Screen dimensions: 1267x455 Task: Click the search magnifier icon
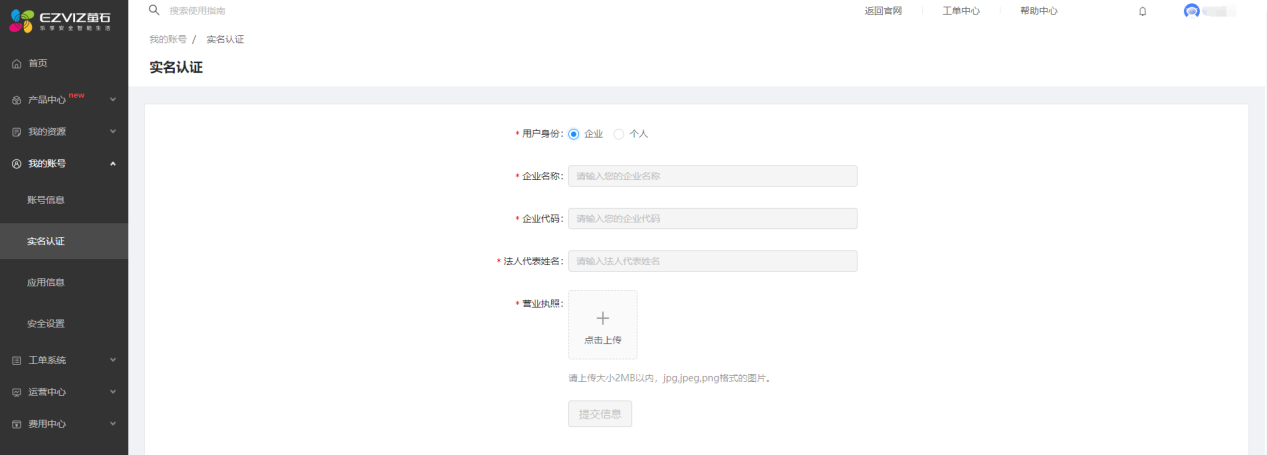point(154,10)
